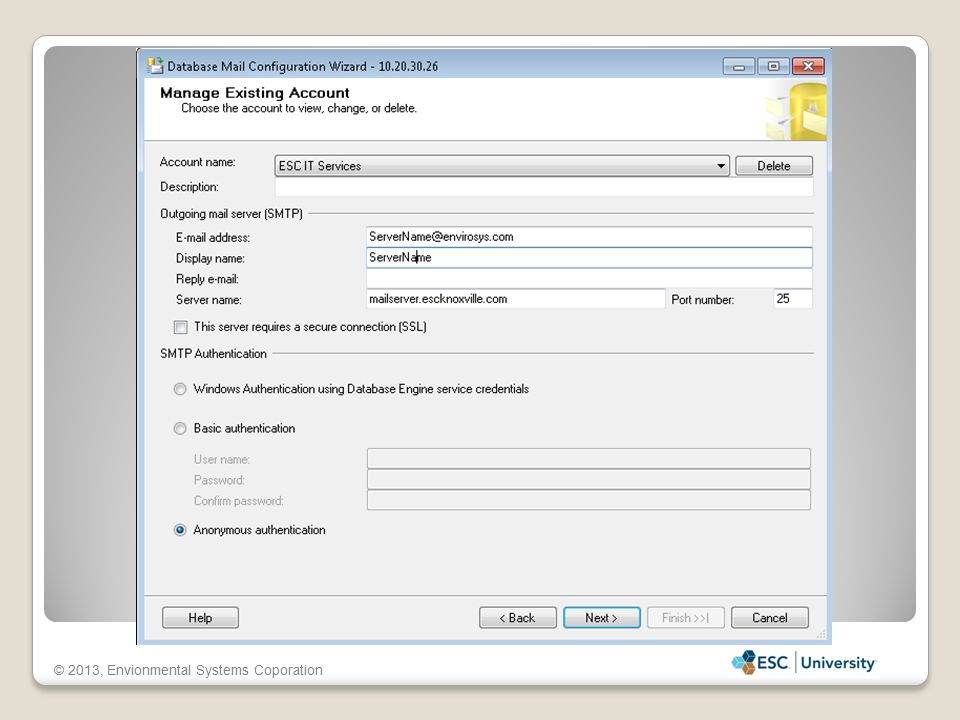The height and width of the screenshot is (720, 960).
Task: Click the Help button
Action: pyautogui.click(x=200, y=618)
